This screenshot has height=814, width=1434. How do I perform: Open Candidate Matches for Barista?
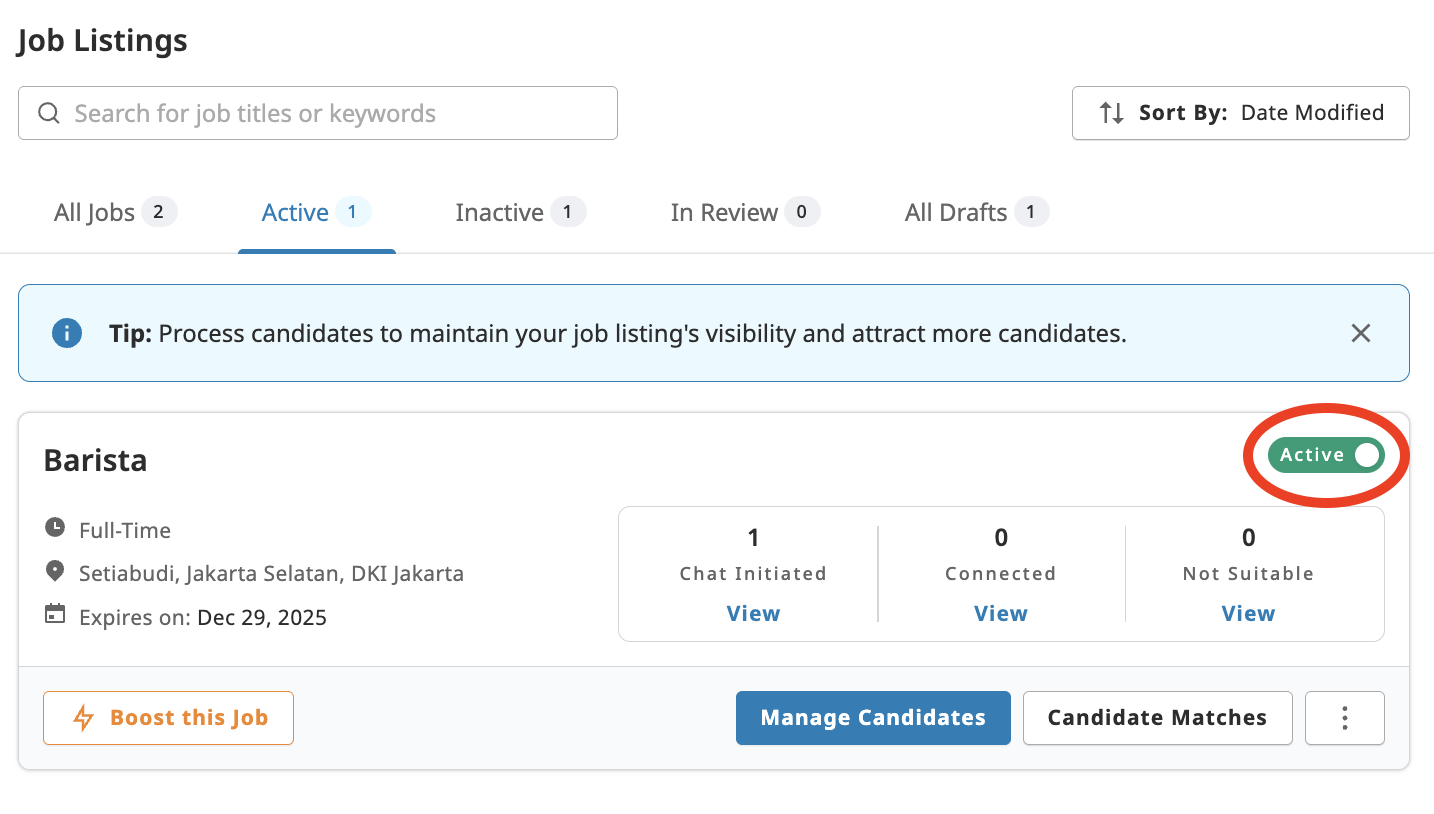coord(1157,718)
